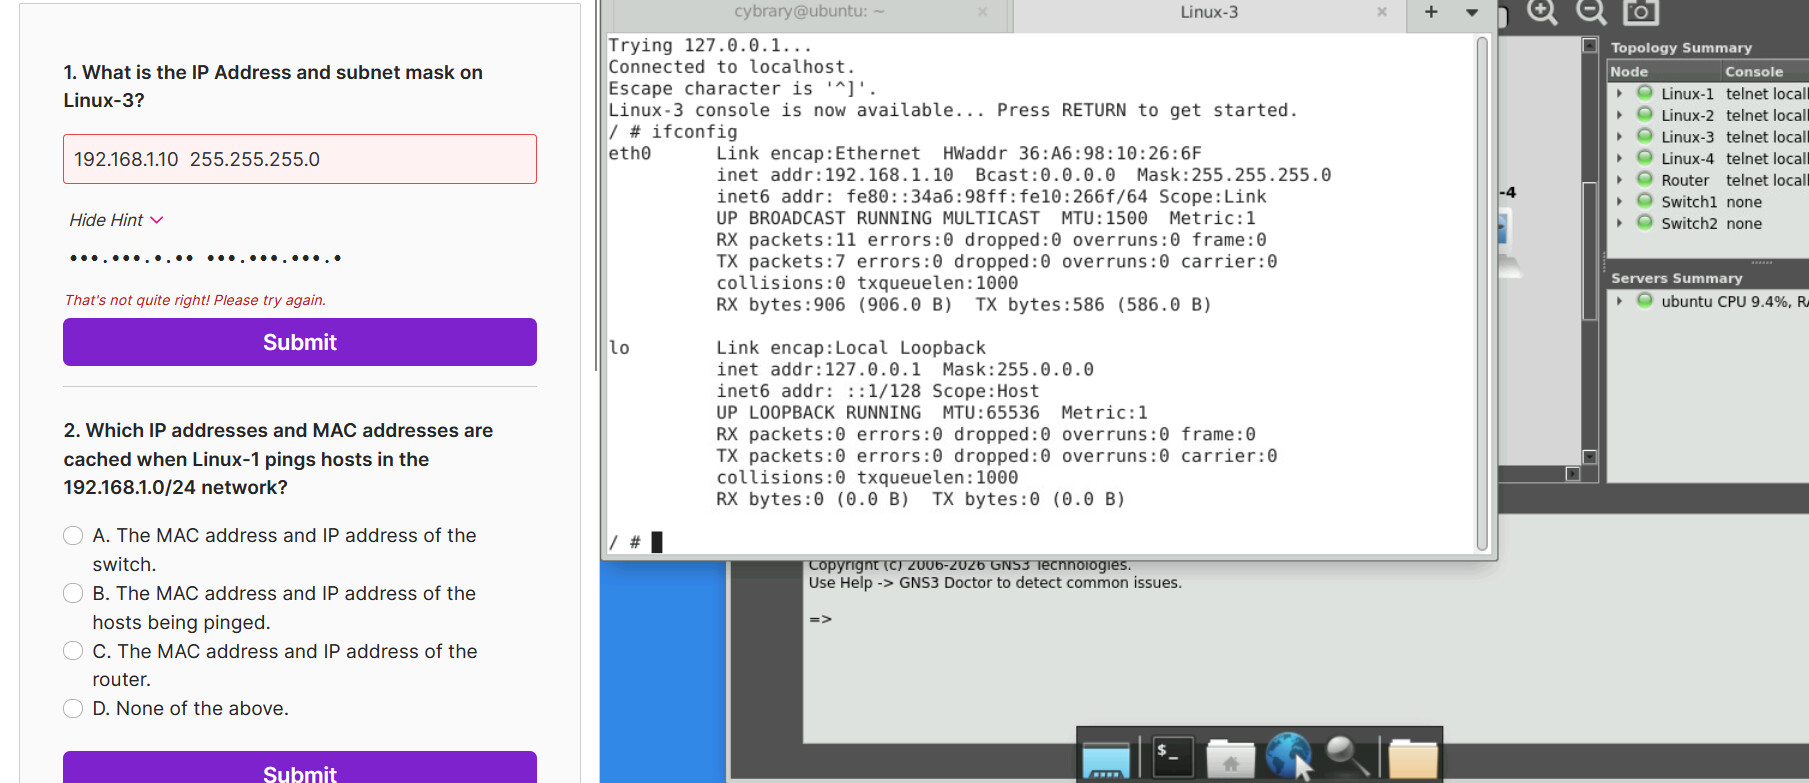Select answer D None of the above

click(x=73, y=708)
